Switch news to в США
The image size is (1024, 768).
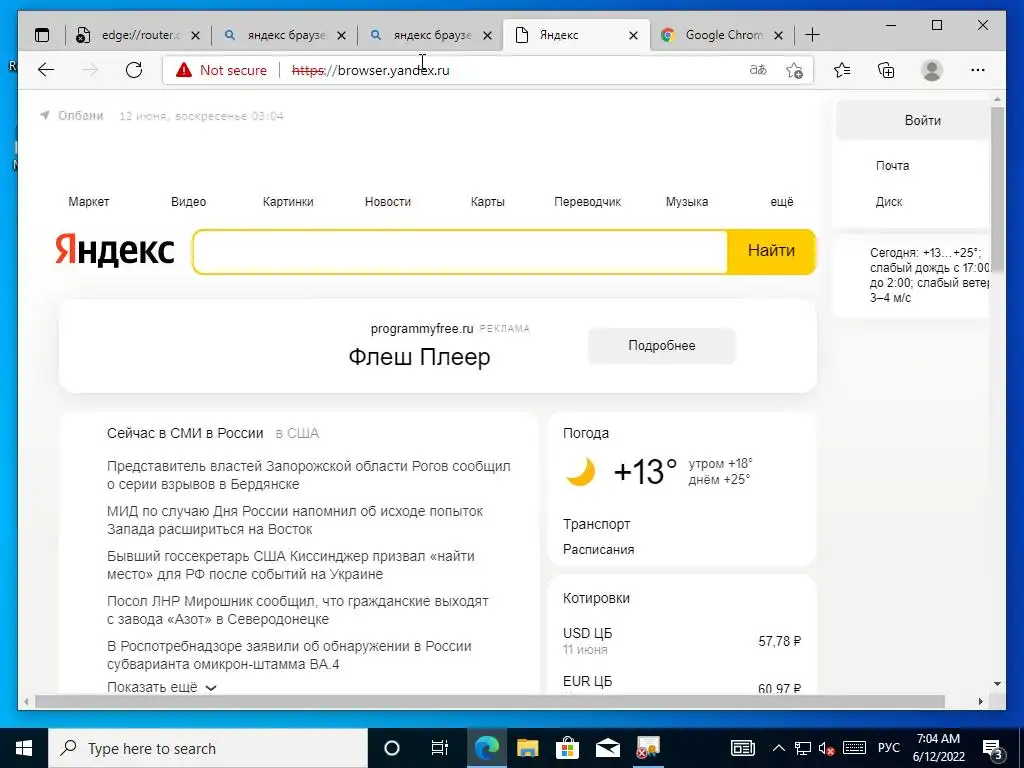(297, 434)
